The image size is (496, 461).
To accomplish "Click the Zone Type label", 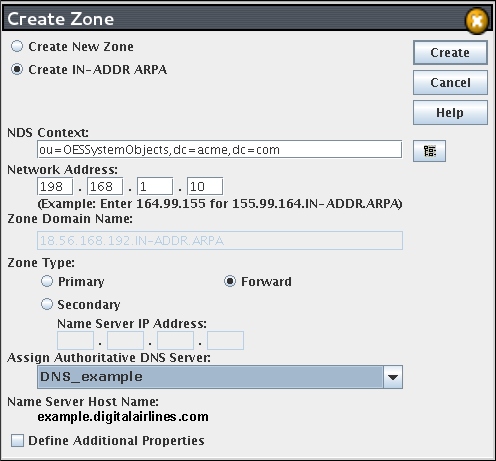I will point(41,263).
